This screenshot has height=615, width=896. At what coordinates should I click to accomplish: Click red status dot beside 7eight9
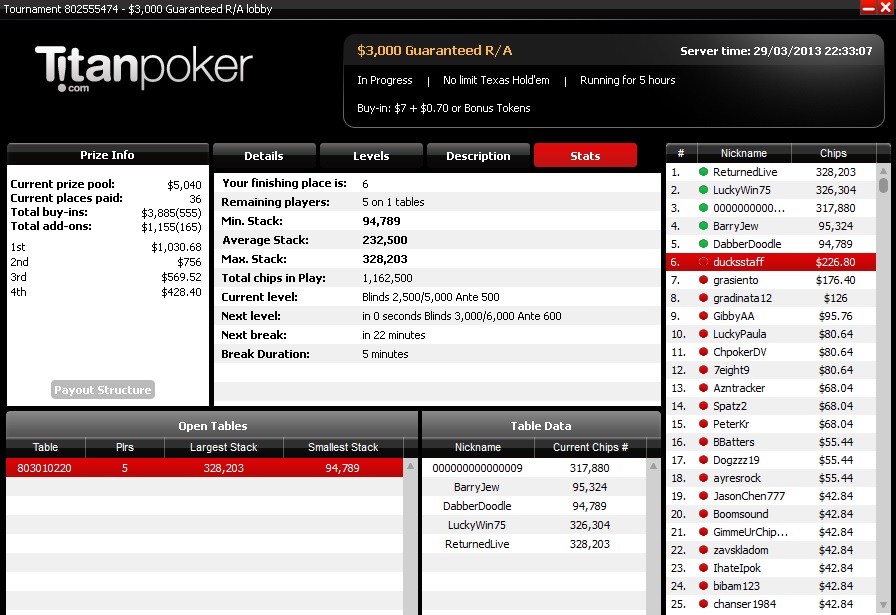(x=703, y=370)
